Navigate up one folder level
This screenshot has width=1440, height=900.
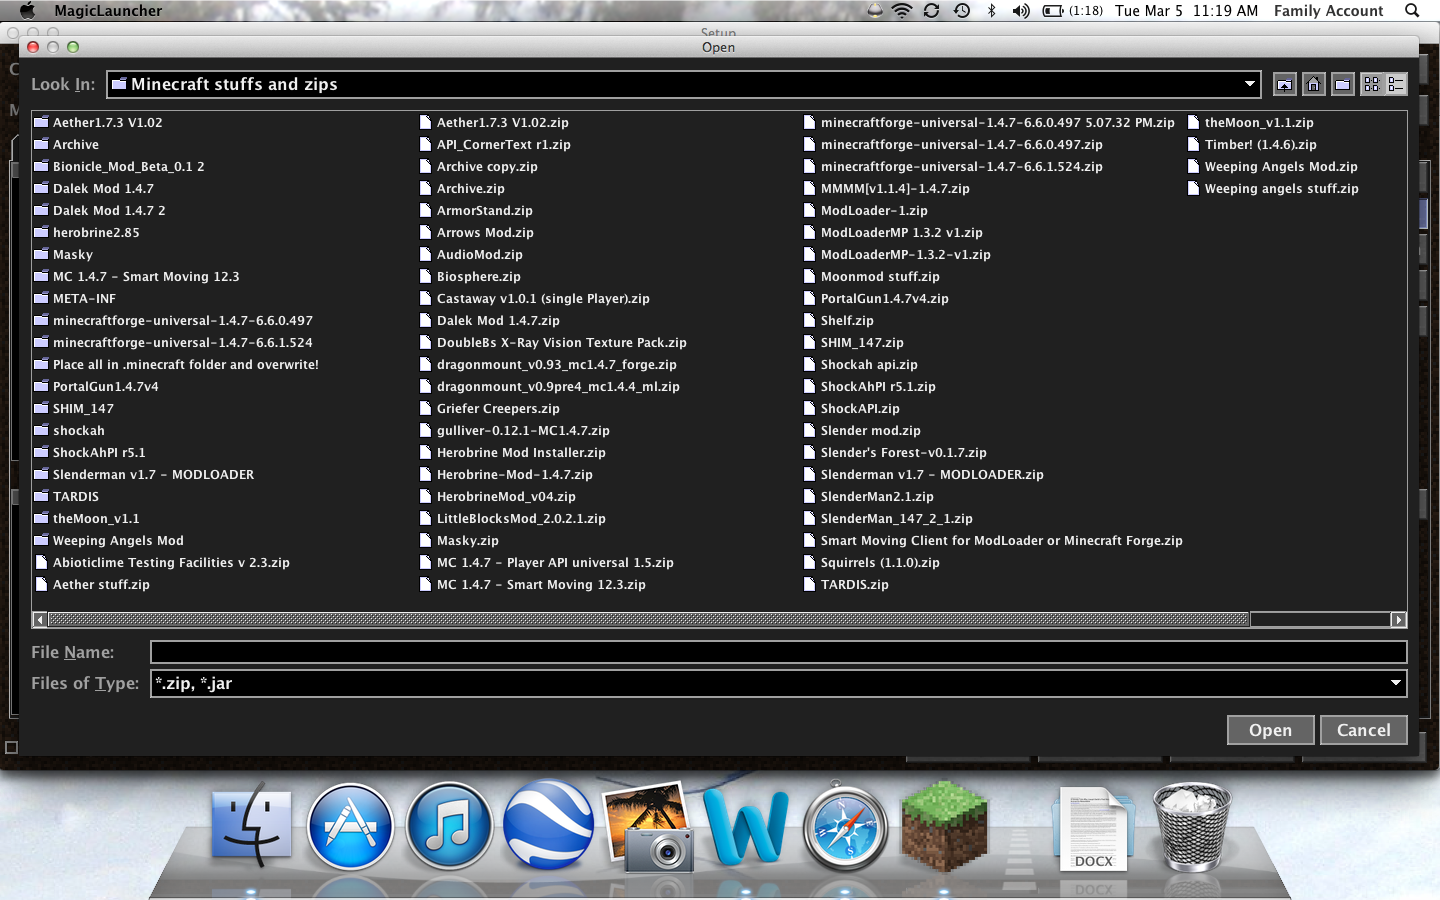[x=1284, y=84]
